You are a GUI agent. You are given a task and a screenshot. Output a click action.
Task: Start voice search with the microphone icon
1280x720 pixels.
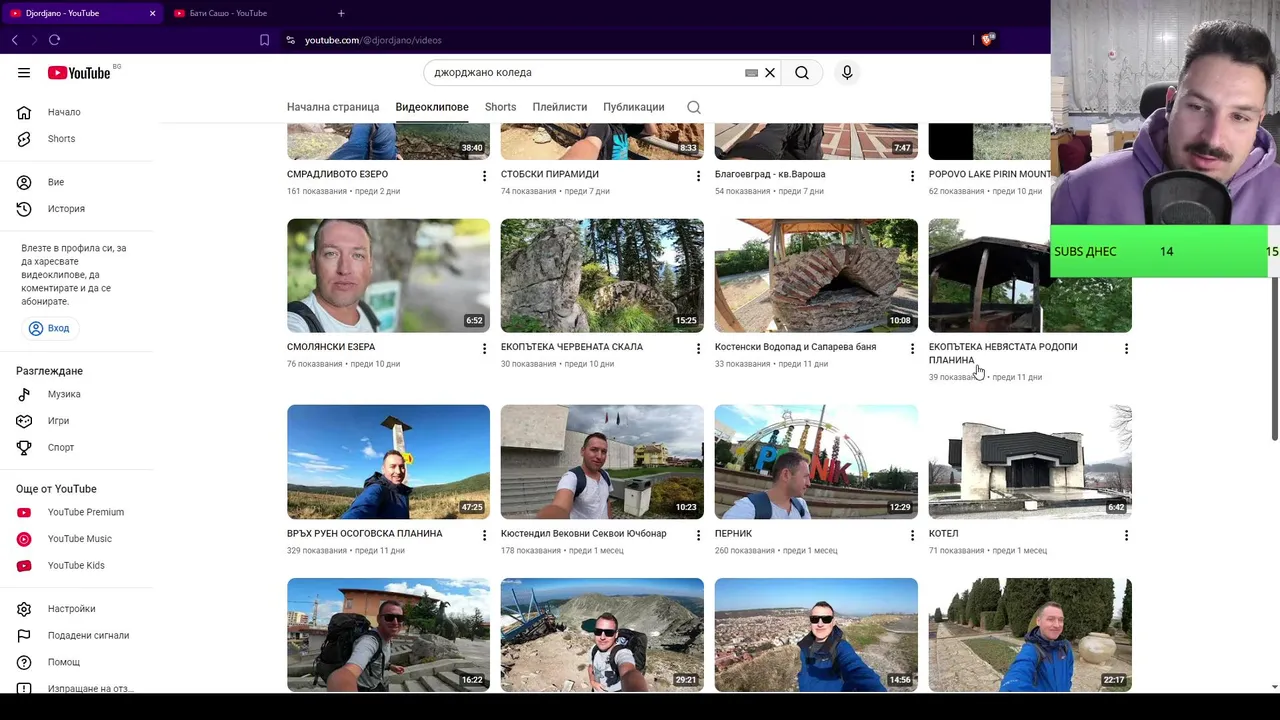(847, 72)
